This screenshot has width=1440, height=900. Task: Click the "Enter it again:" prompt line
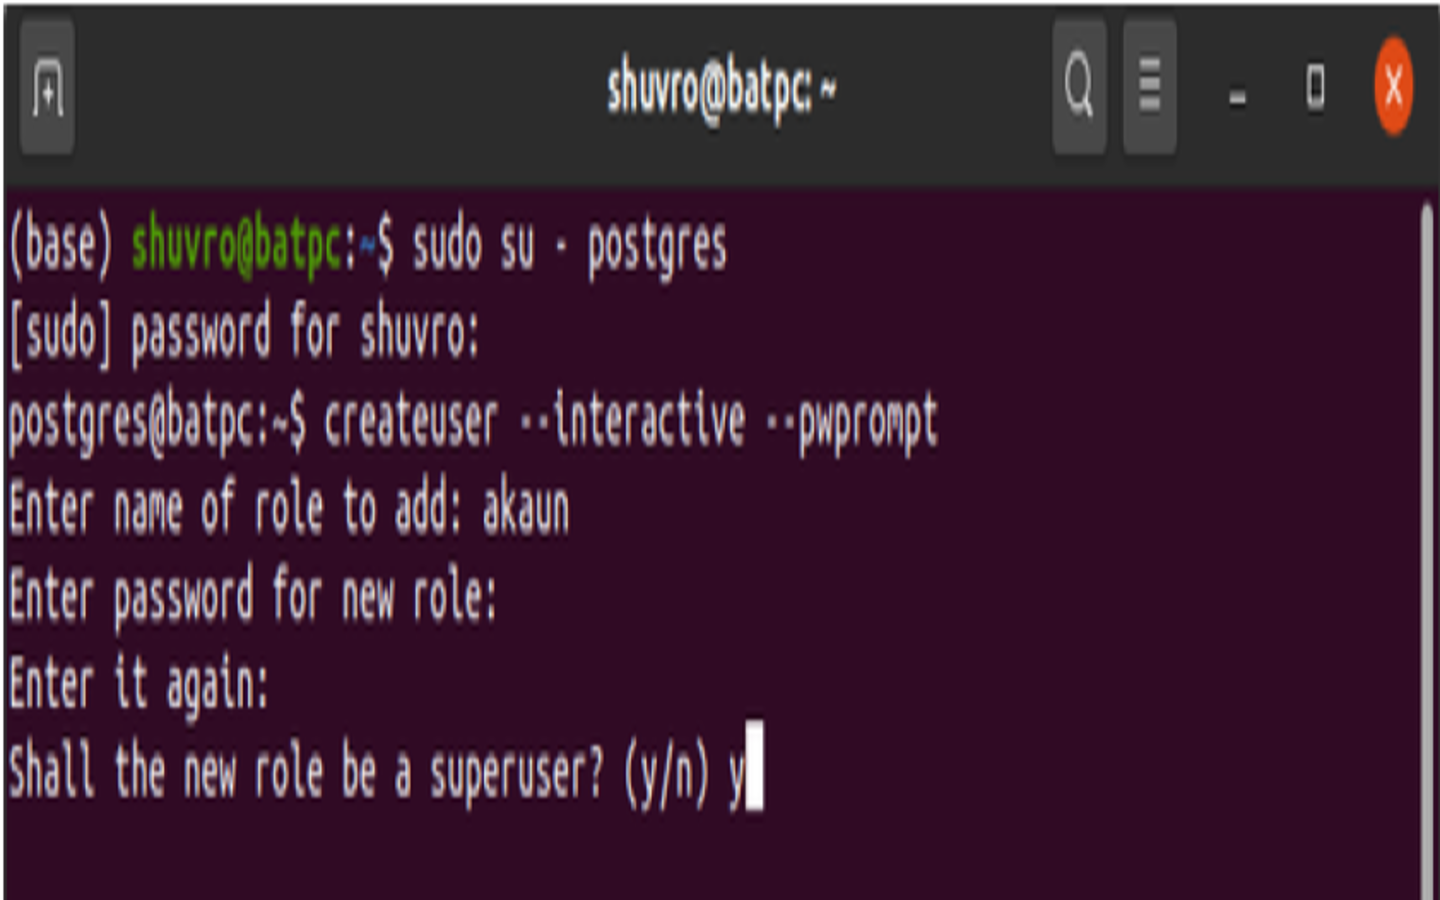coord(139,686)
